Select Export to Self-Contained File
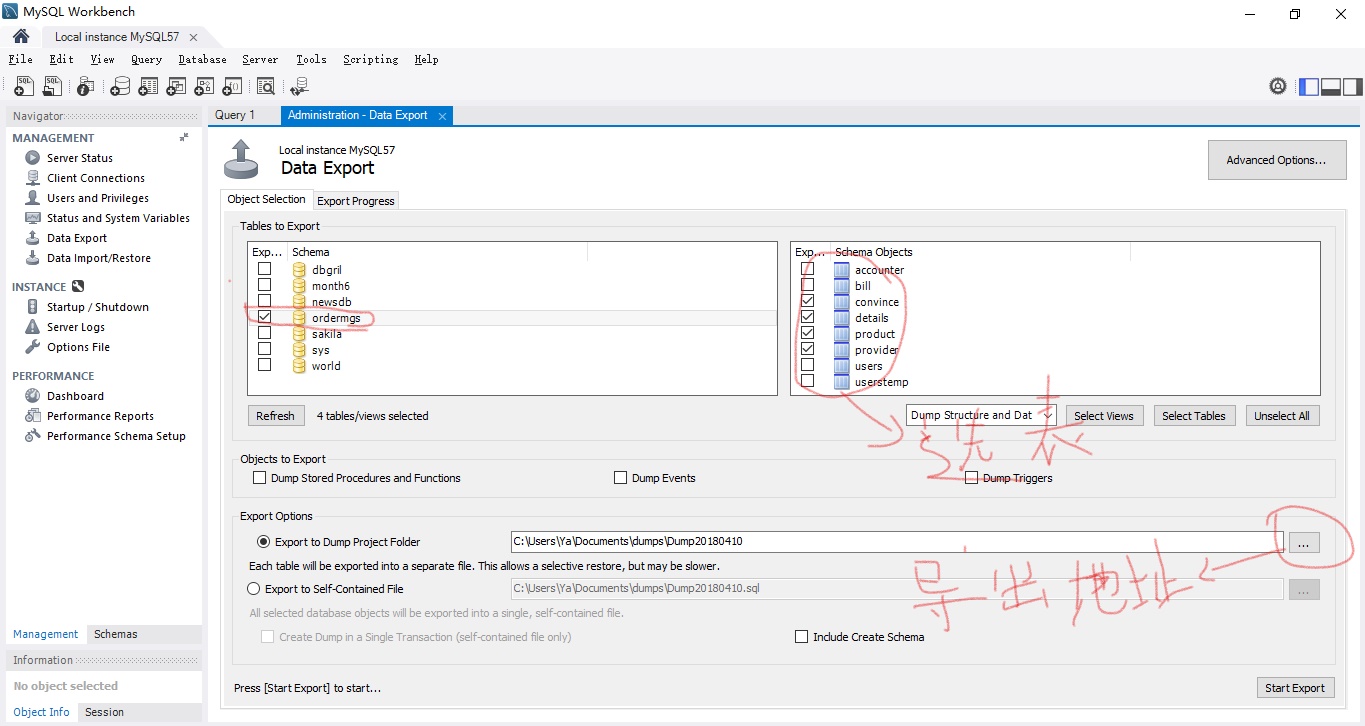Image resolution: width=1365 pixels, height=726 pixels. 253,589
